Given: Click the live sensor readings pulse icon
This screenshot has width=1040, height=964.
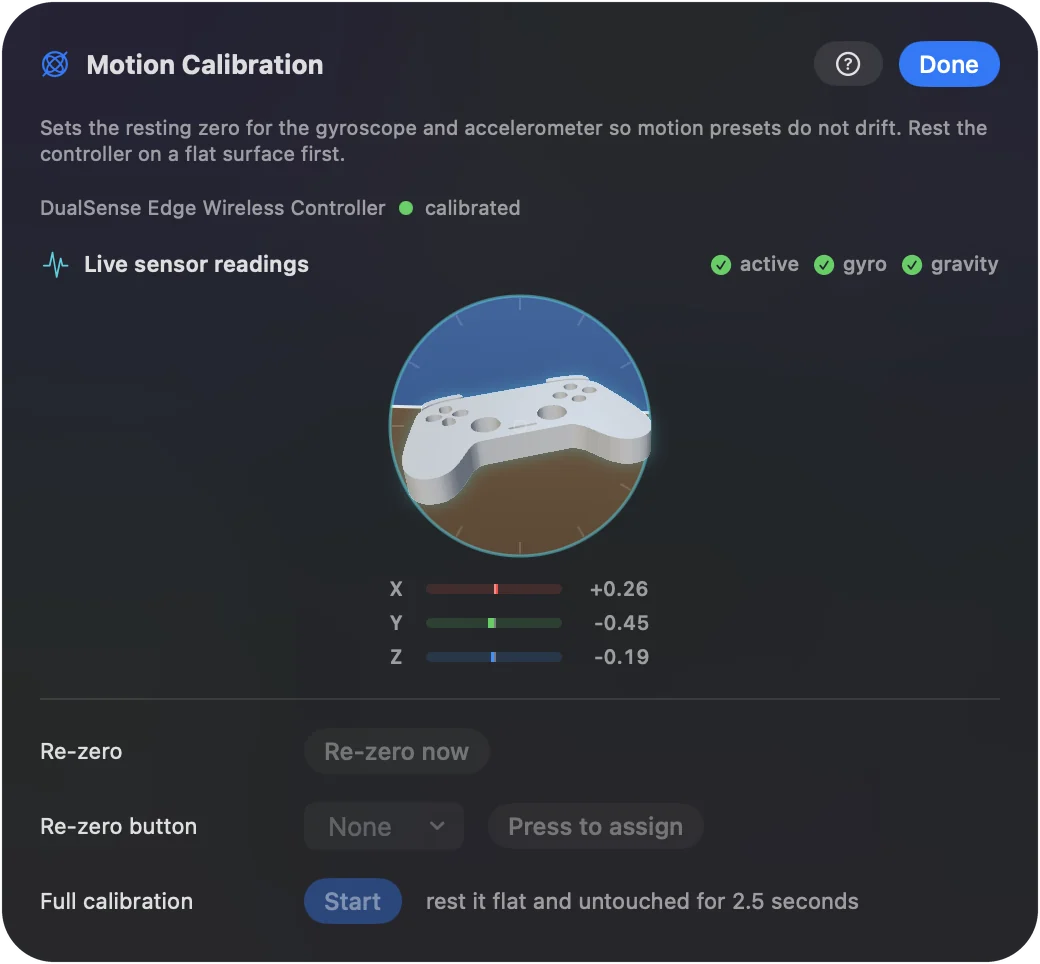Looking at the screenshot, I should 56,265.
